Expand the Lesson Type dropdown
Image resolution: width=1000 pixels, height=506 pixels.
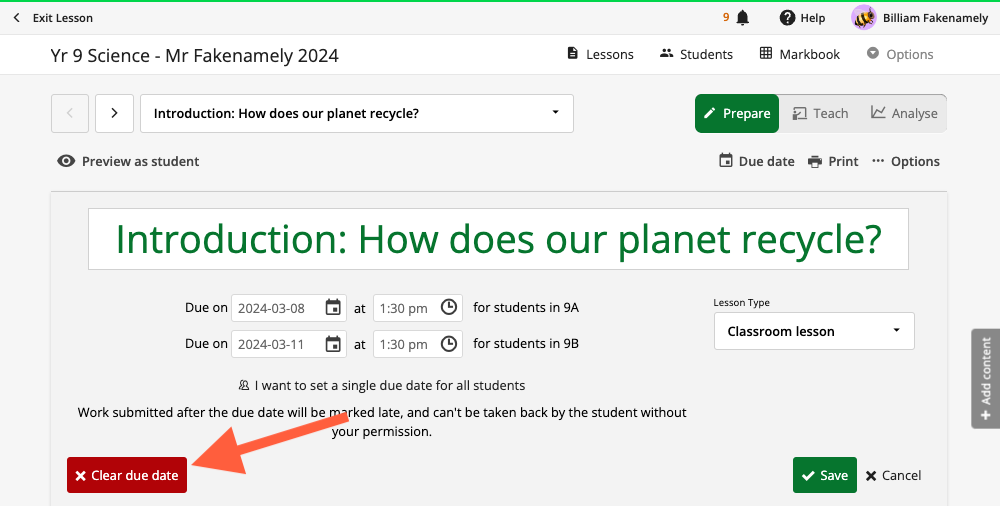[x=814, y=331]
